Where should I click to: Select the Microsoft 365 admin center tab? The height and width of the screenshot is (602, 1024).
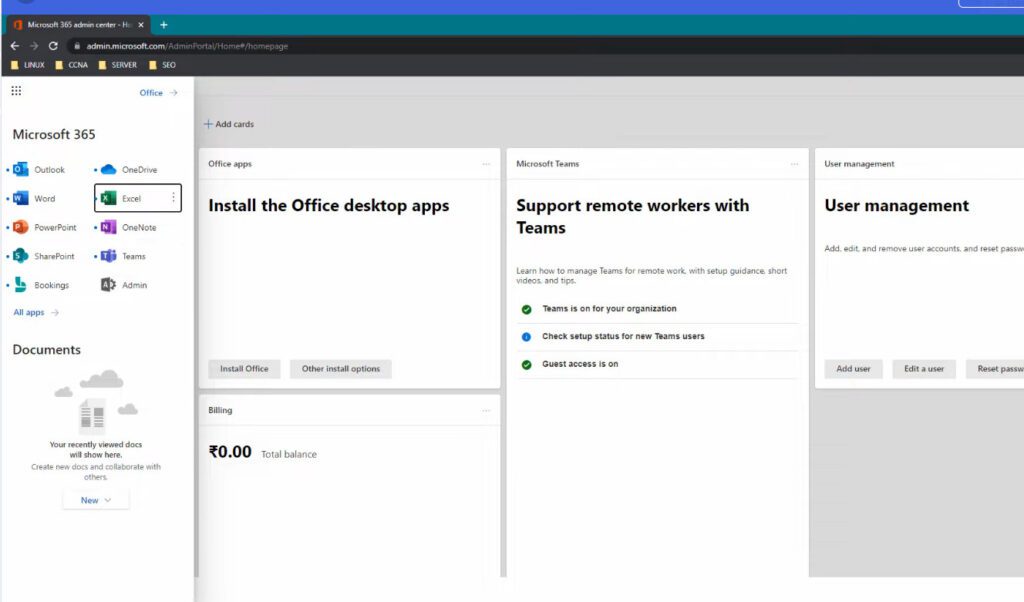pyautogui.click(x=78, y=25)
